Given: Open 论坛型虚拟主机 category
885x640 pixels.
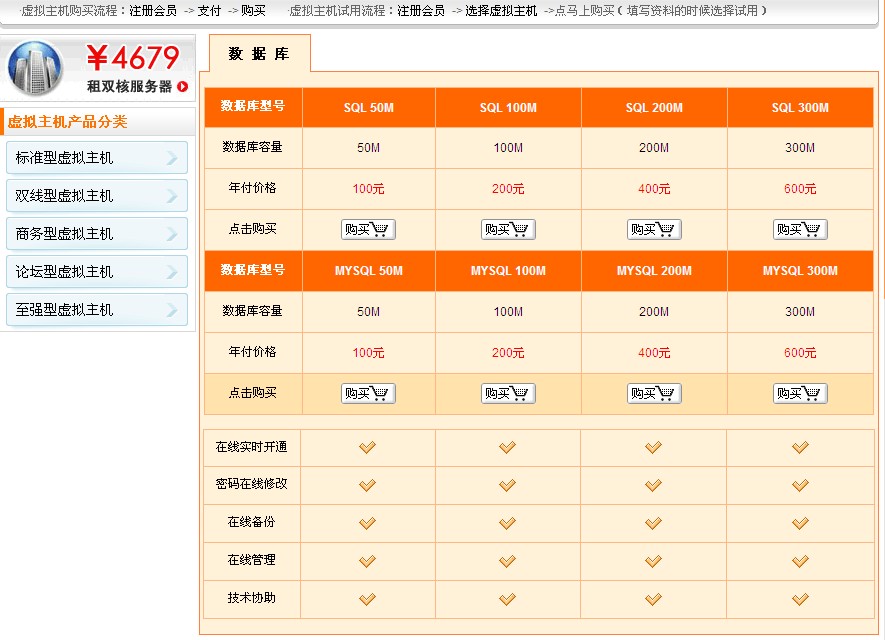Looking at the screenshot, I should (x=97, y=271).
